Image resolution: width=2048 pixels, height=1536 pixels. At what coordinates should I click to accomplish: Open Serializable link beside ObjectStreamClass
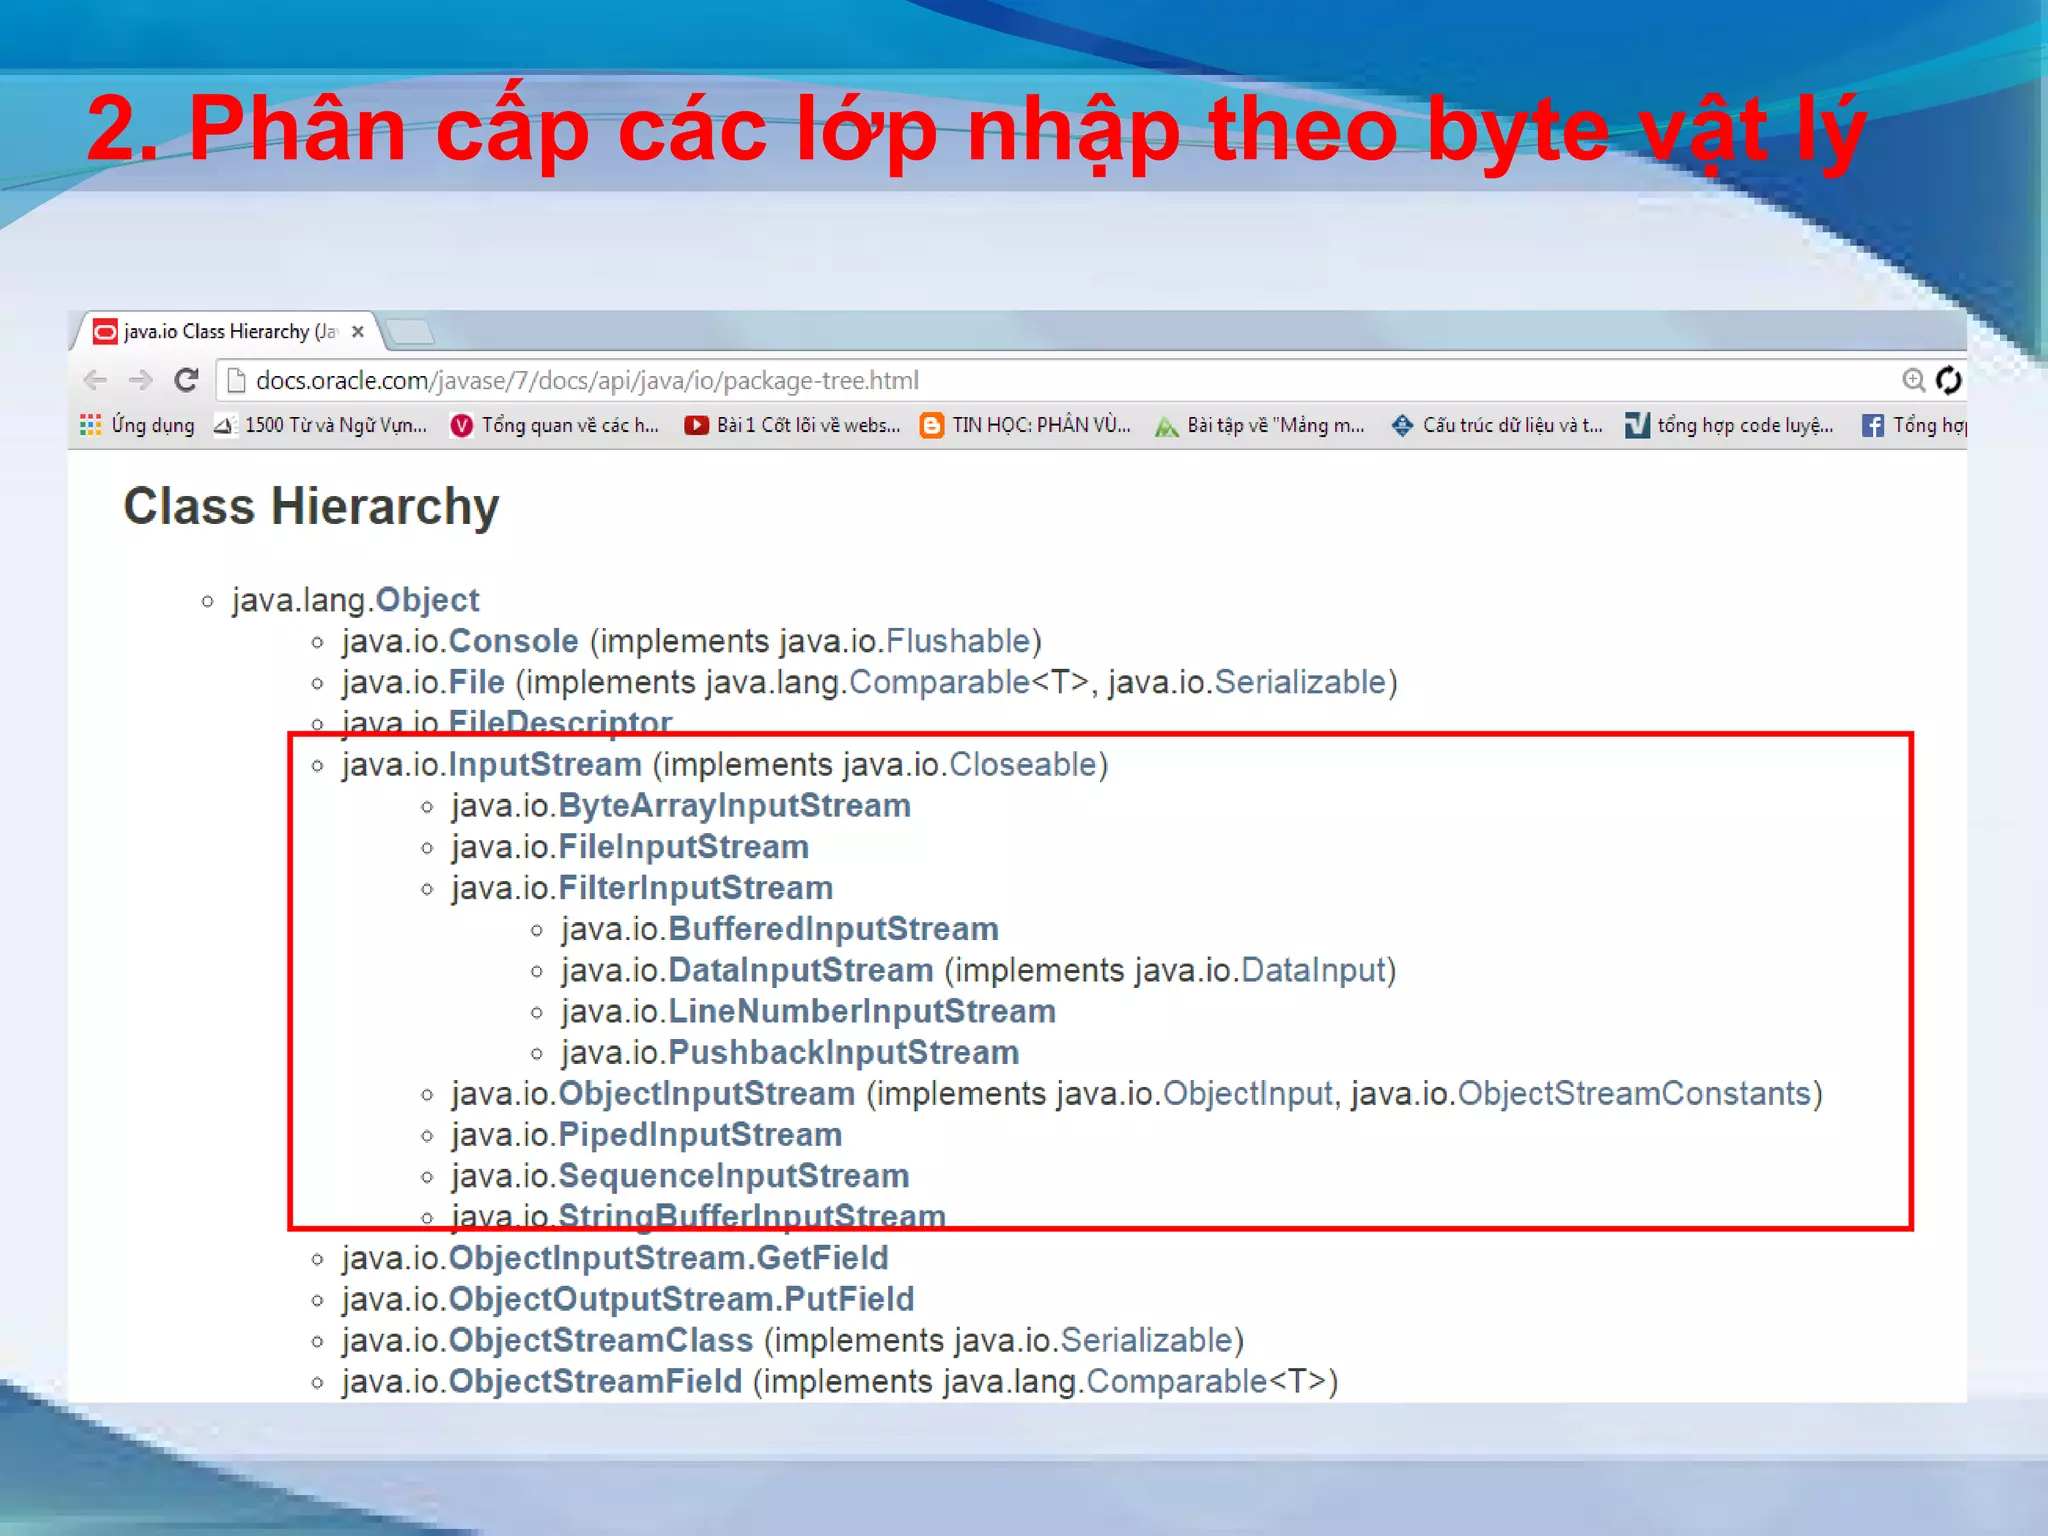point(1146,1340)
